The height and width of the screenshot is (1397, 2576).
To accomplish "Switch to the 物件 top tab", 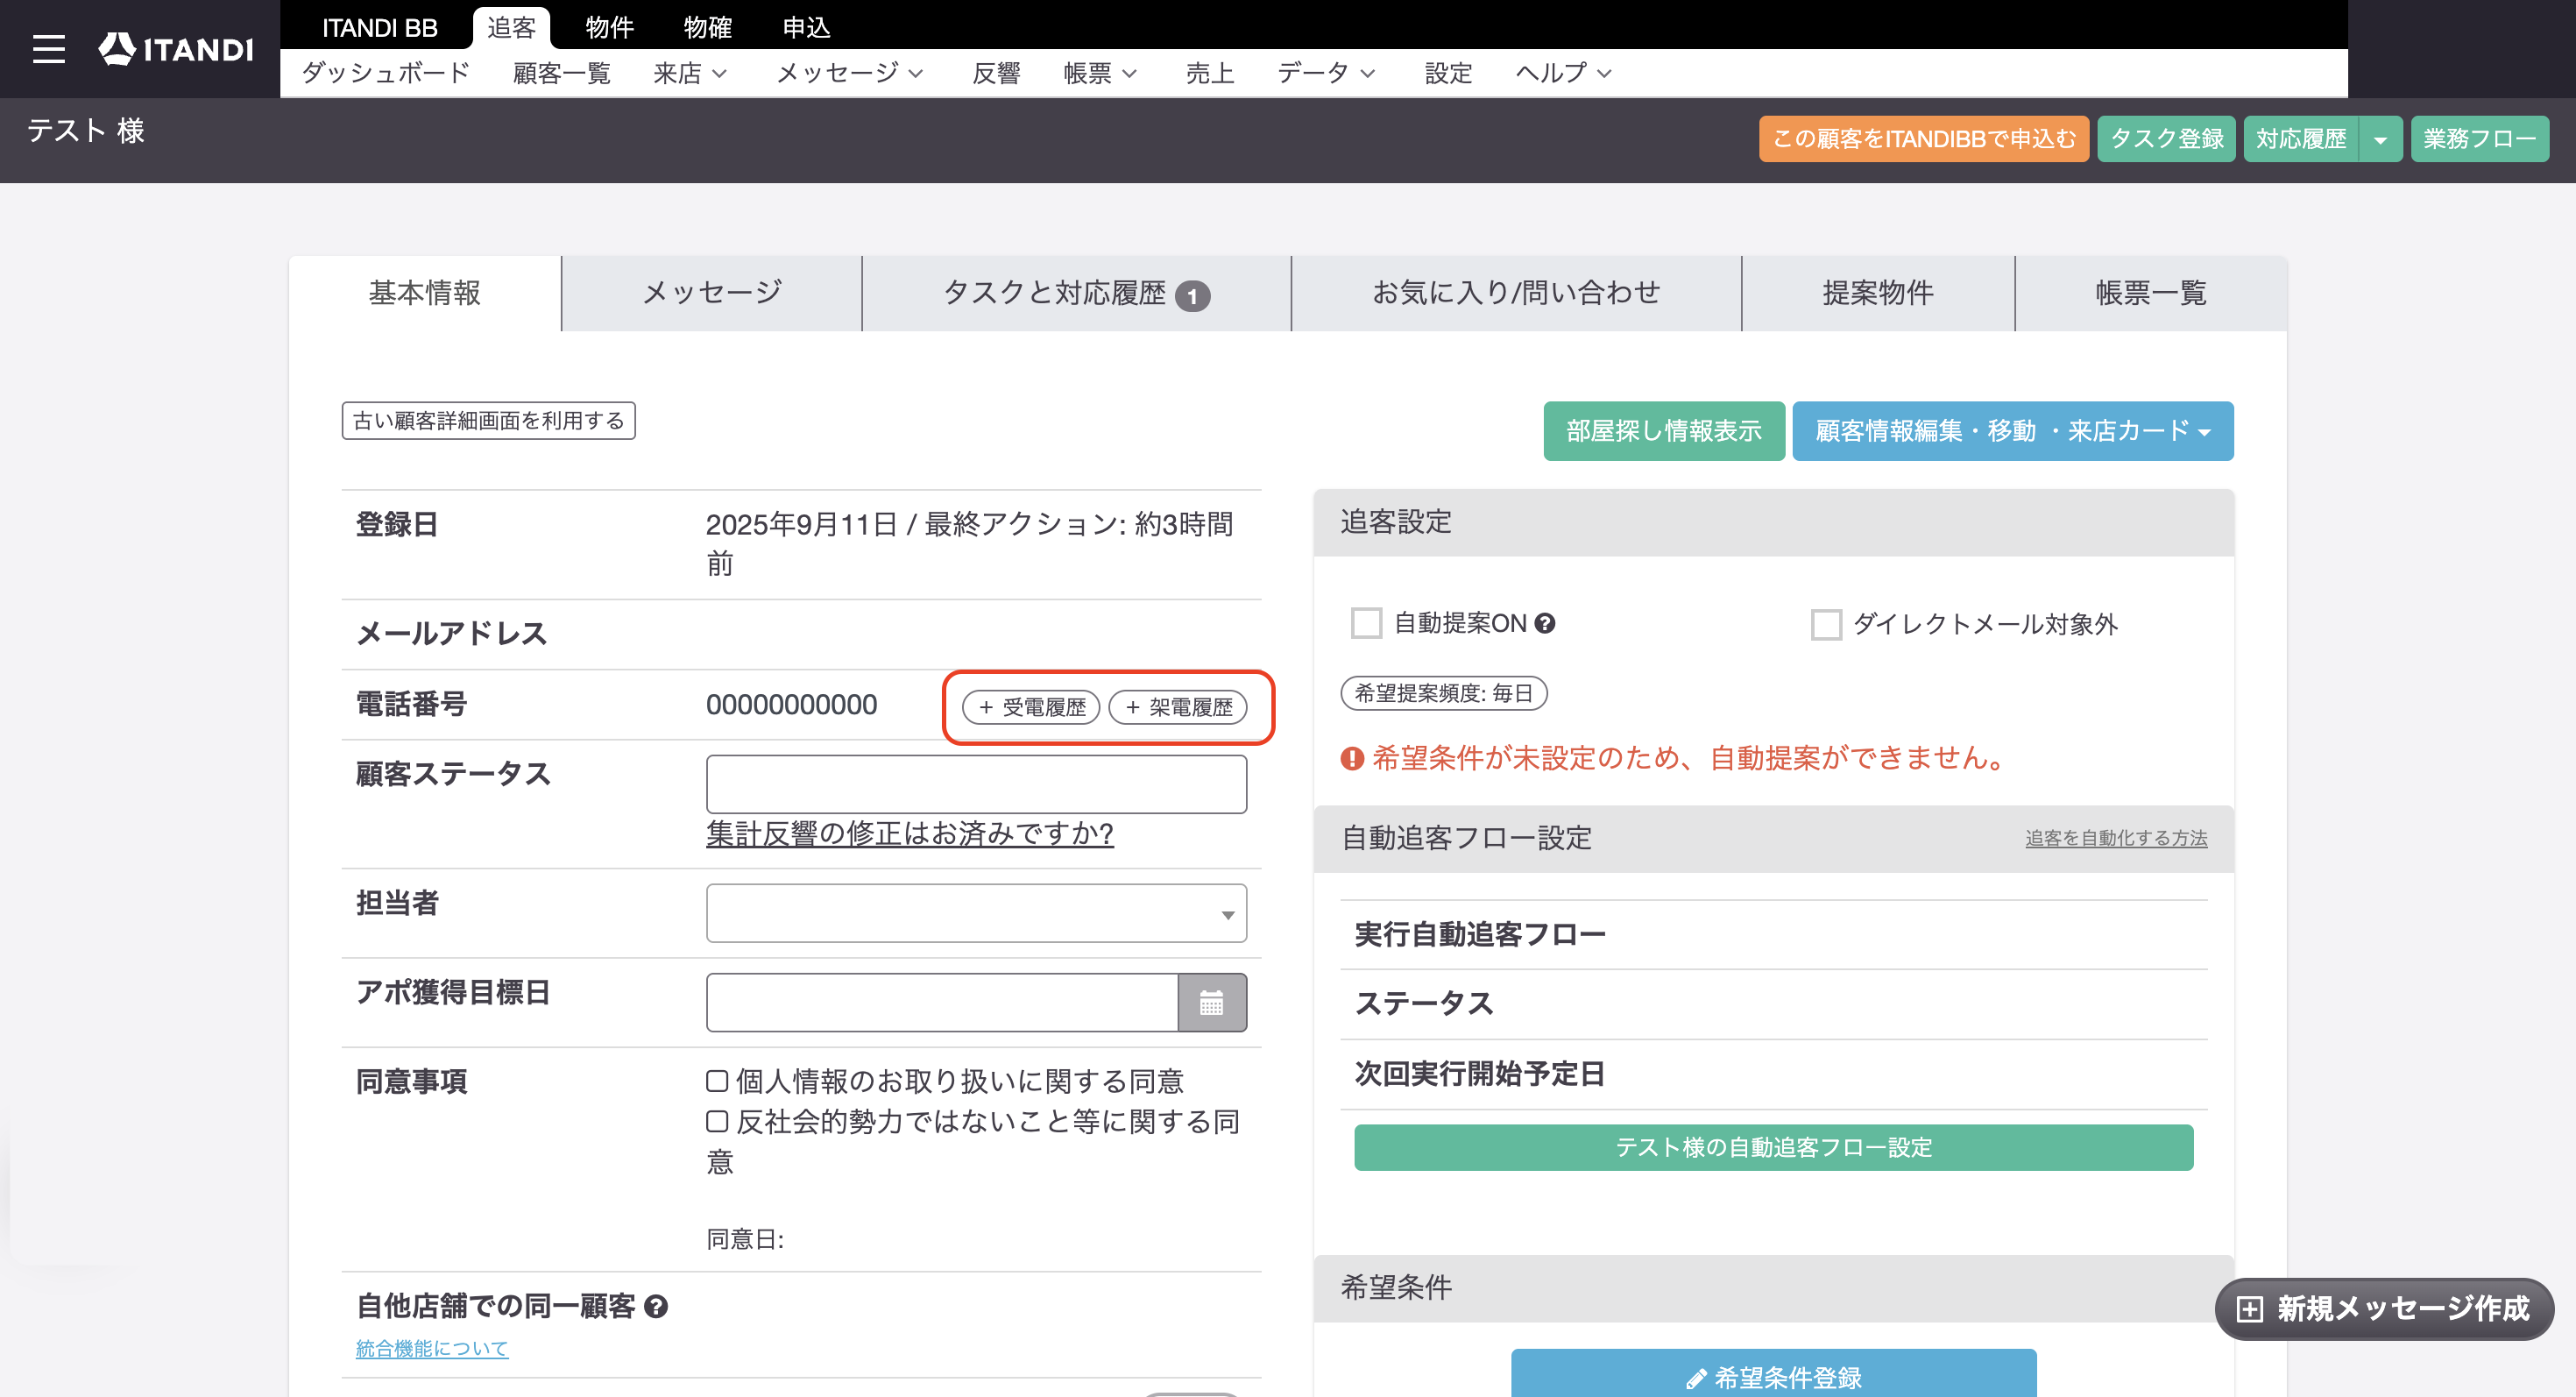I will (x=609, y=27).
